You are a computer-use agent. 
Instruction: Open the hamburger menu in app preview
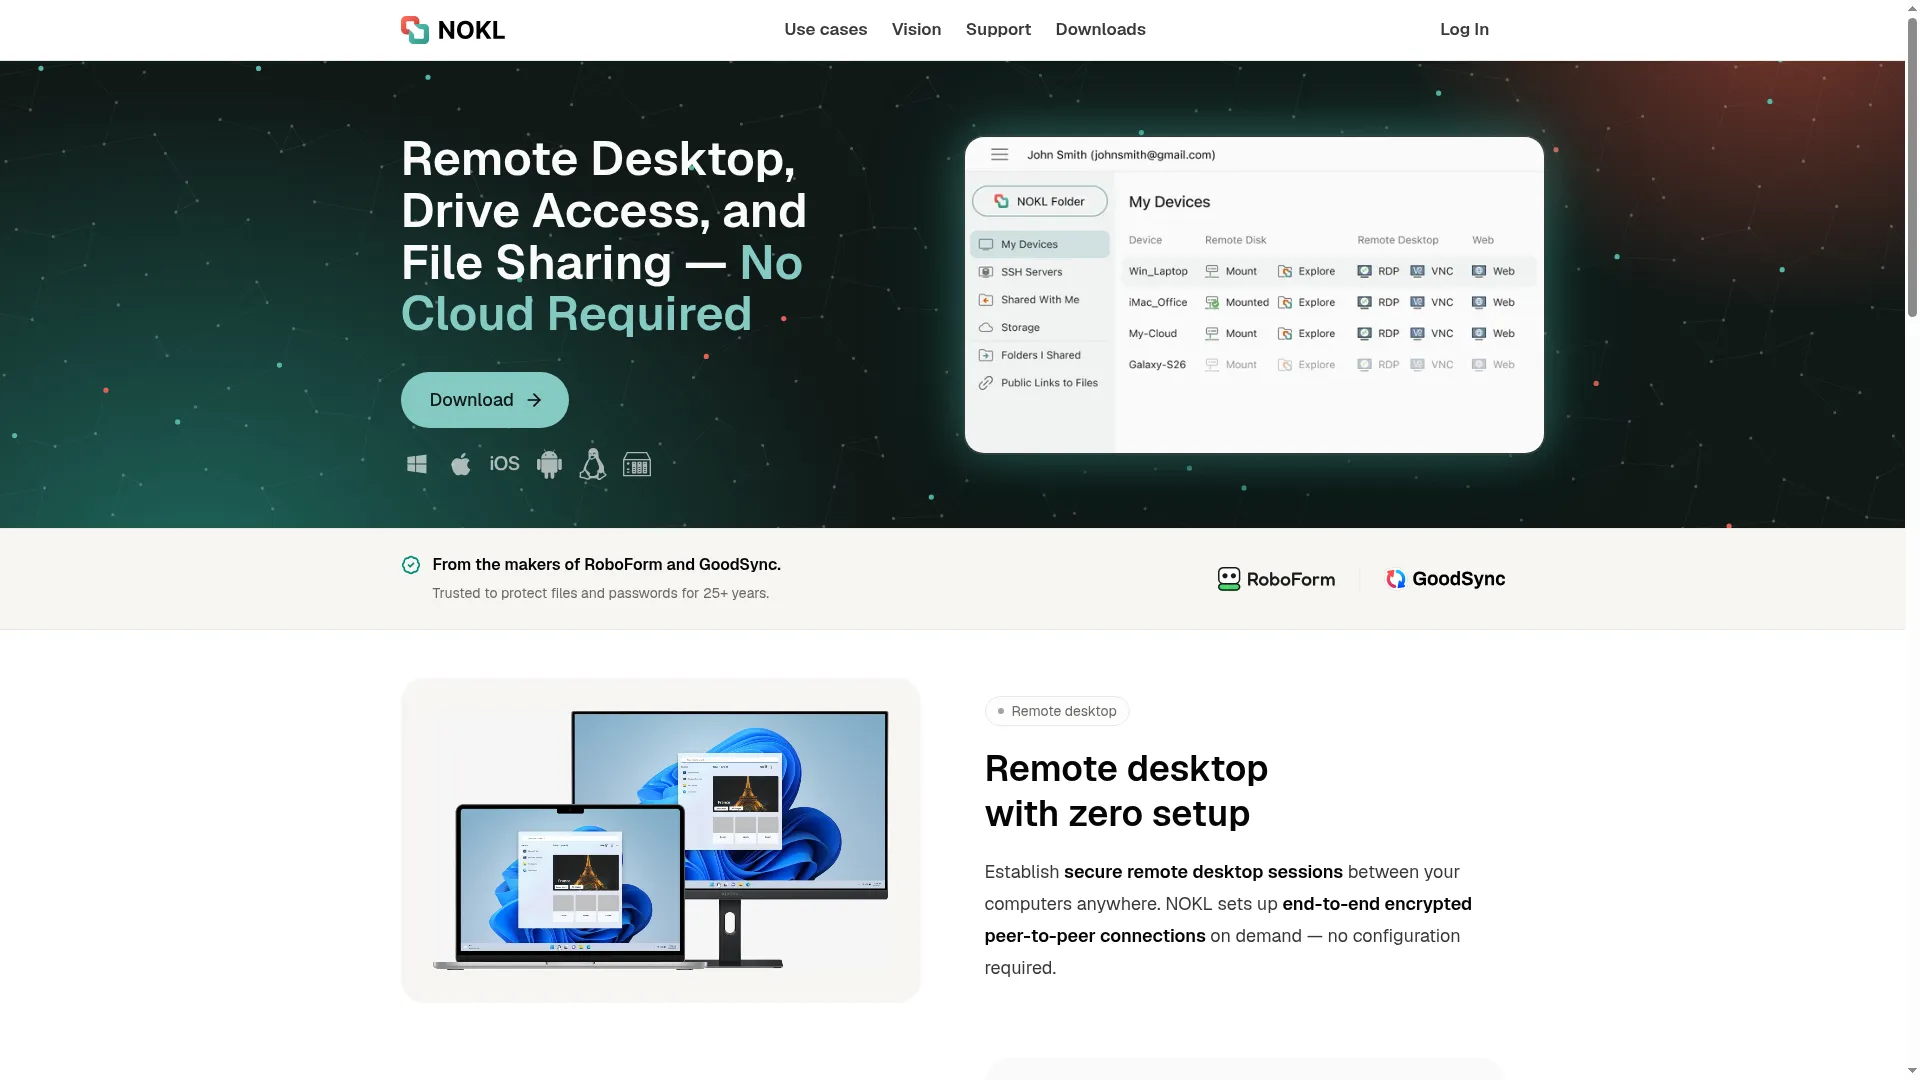point(999,155)
